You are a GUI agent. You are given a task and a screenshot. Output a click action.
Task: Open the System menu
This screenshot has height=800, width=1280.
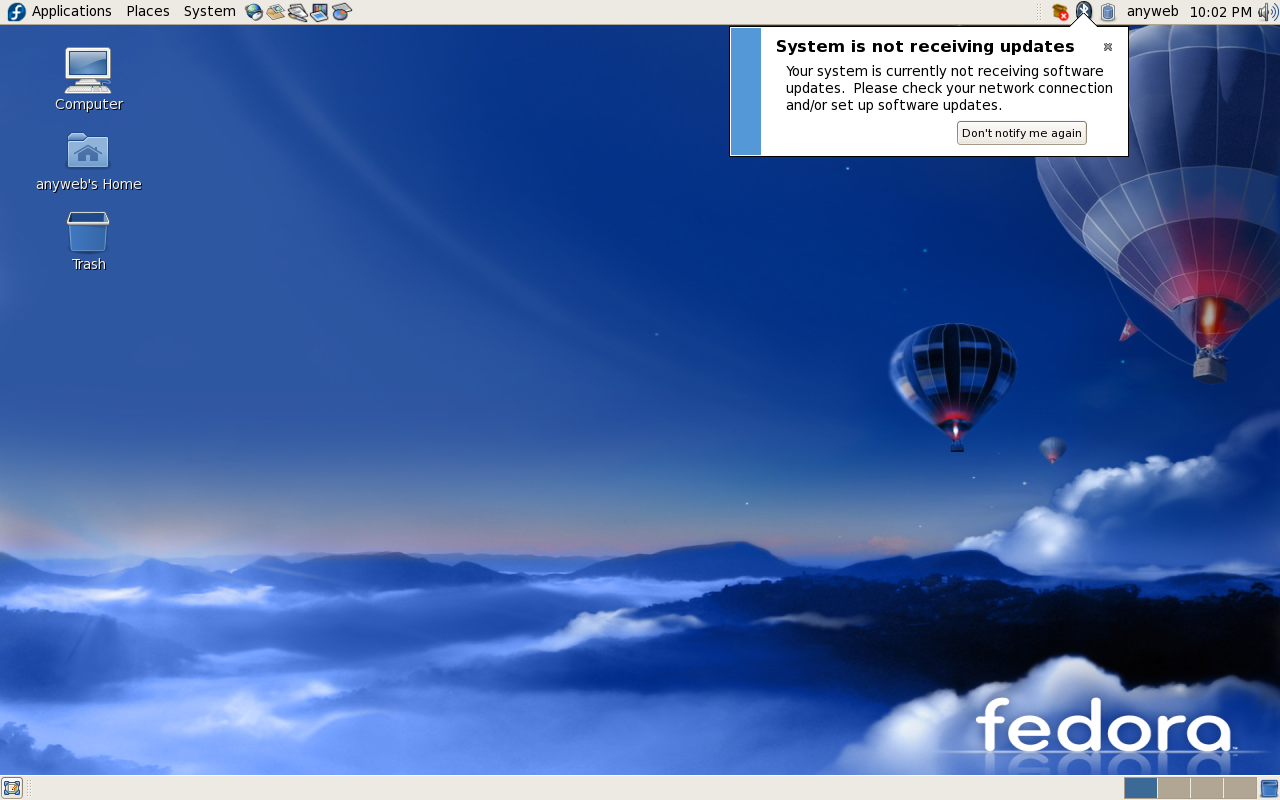[x=209, y=12]
